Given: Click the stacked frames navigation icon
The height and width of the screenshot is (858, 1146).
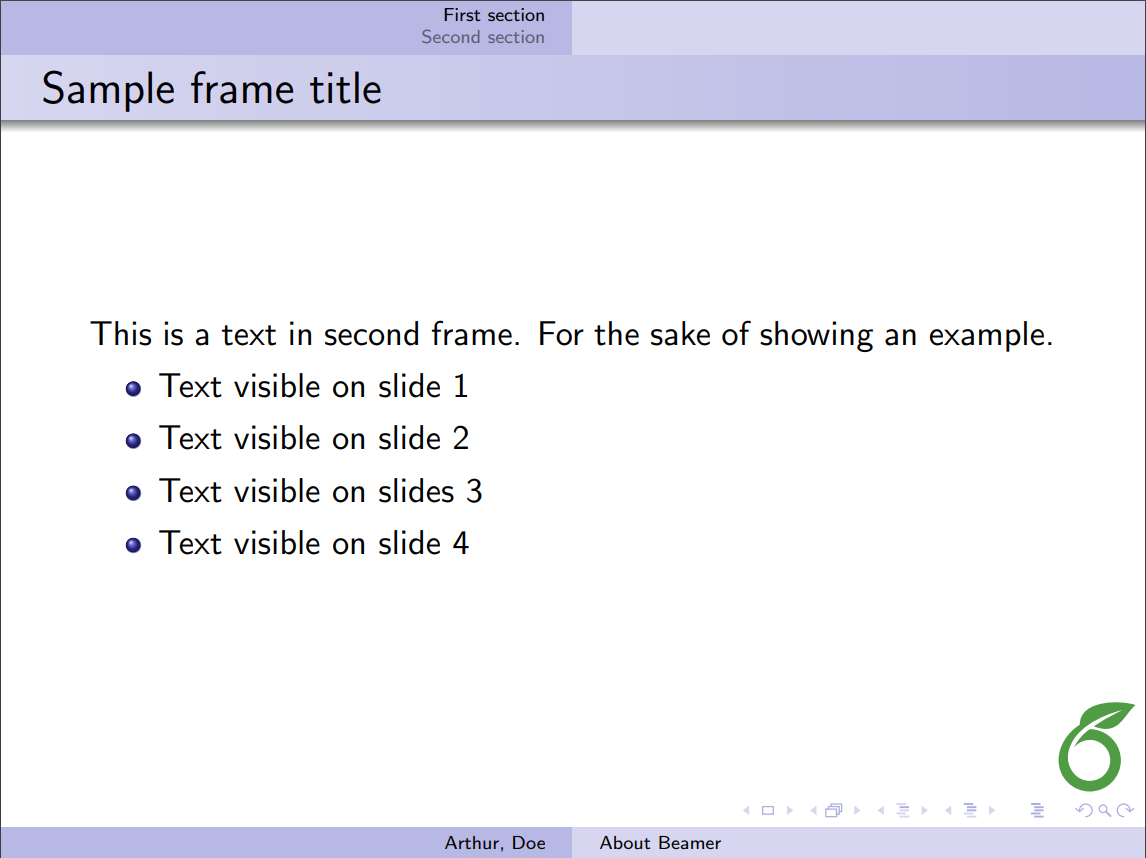Looking at the screenshot, I should click(x=834, y=810).
